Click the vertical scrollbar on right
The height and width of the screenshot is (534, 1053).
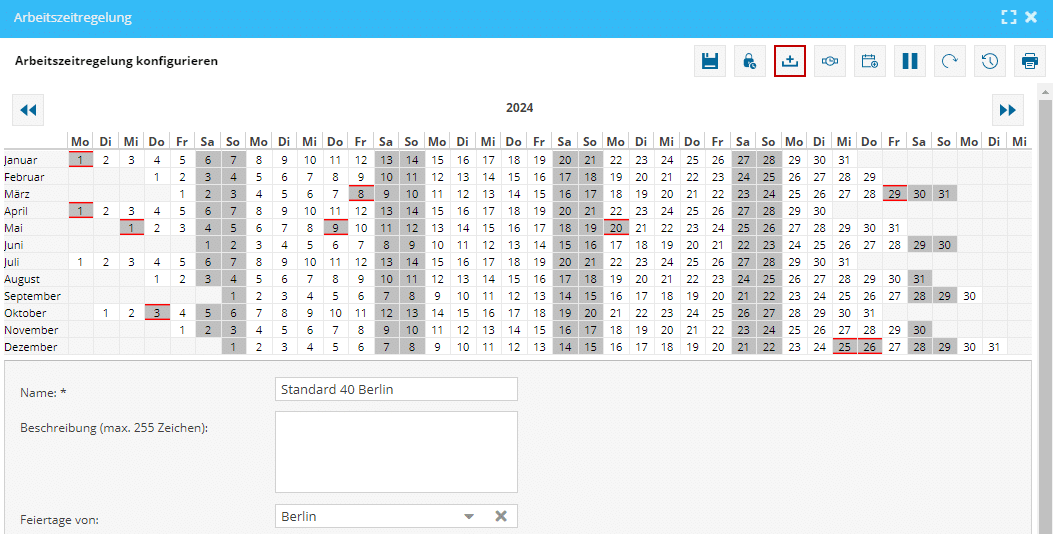point(1045,300)
